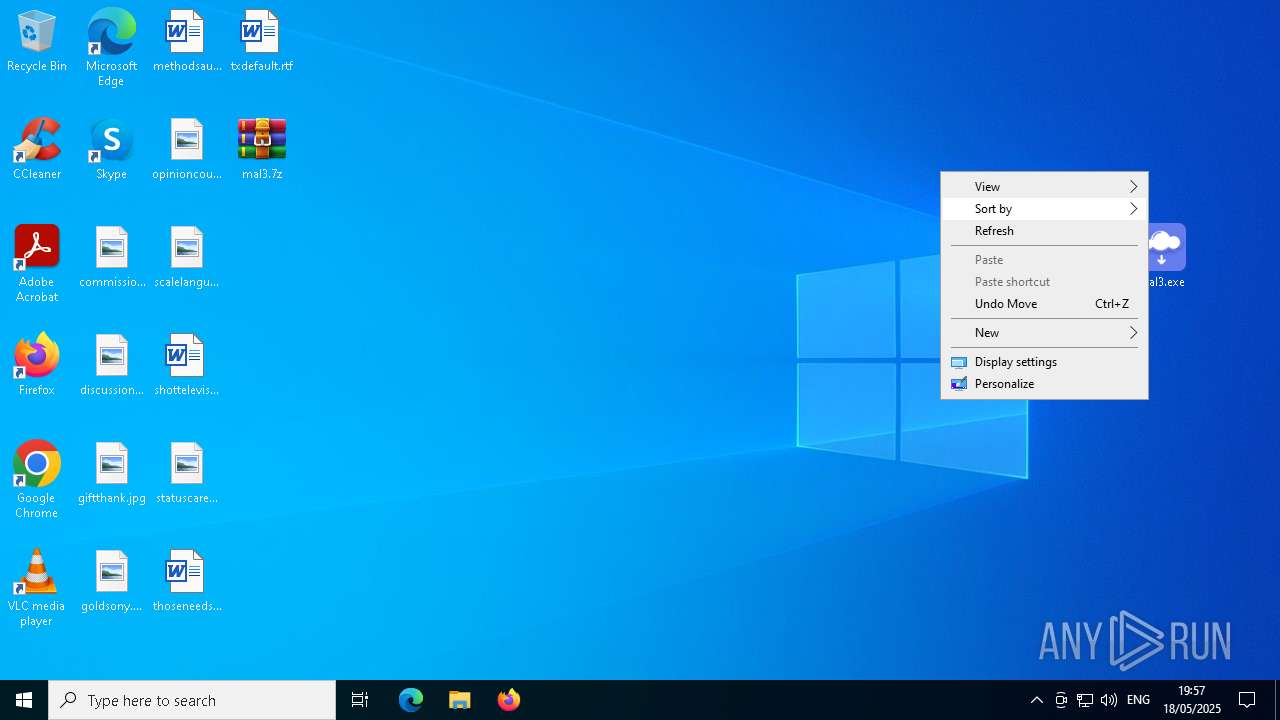Image resolution: width=1280 pixels, height=720 pixels.
Task: Select the mal3.7z archive icon
Action: tap(261, 148)
